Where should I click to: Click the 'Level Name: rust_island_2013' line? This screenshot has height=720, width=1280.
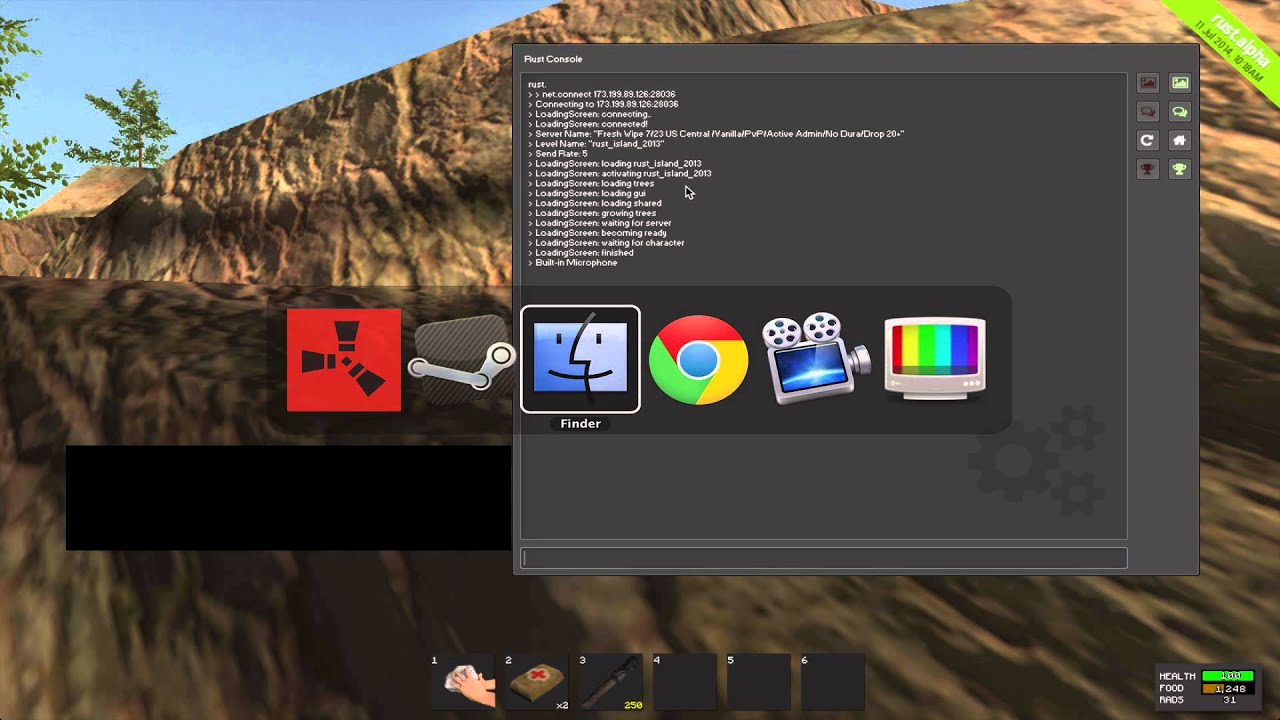596,144
